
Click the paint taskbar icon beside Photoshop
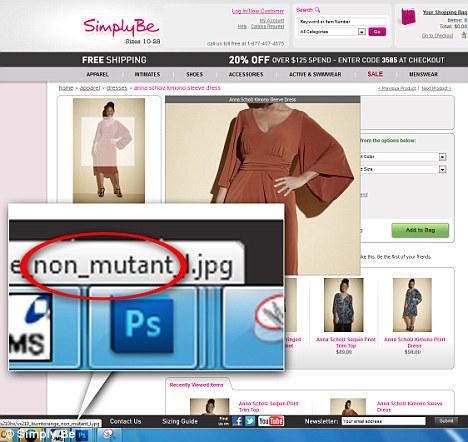point(108,435)
